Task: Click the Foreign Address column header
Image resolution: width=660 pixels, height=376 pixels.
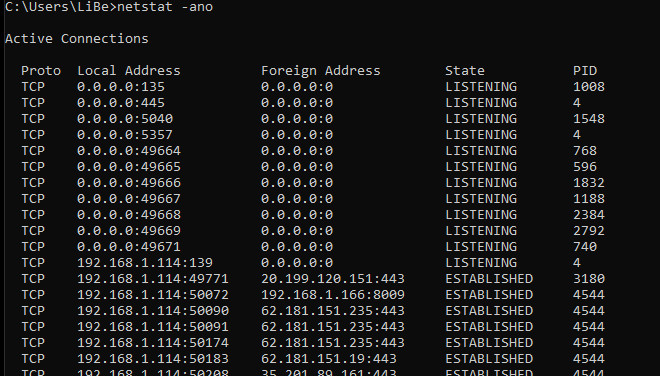Action: click(x=321, y=71)
